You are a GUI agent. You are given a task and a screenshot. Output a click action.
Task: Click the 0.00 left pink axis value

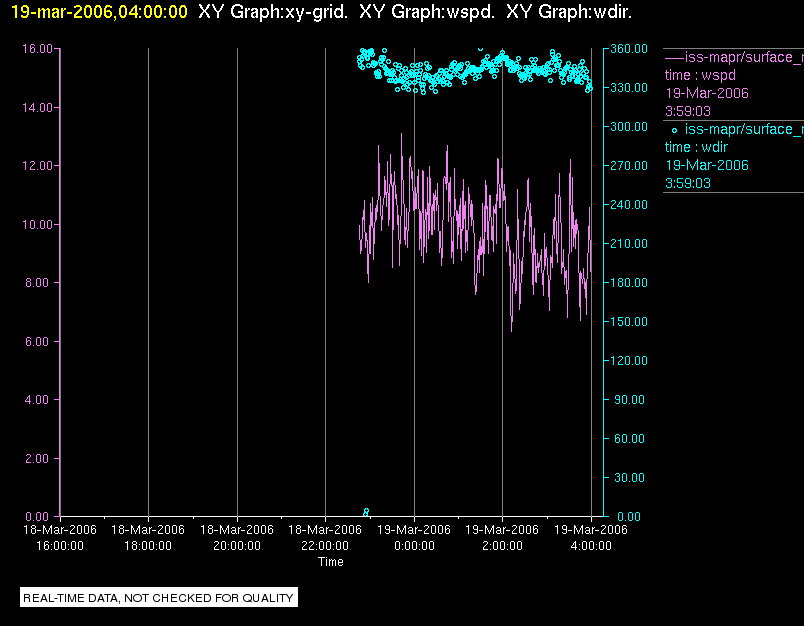point(38,516)
